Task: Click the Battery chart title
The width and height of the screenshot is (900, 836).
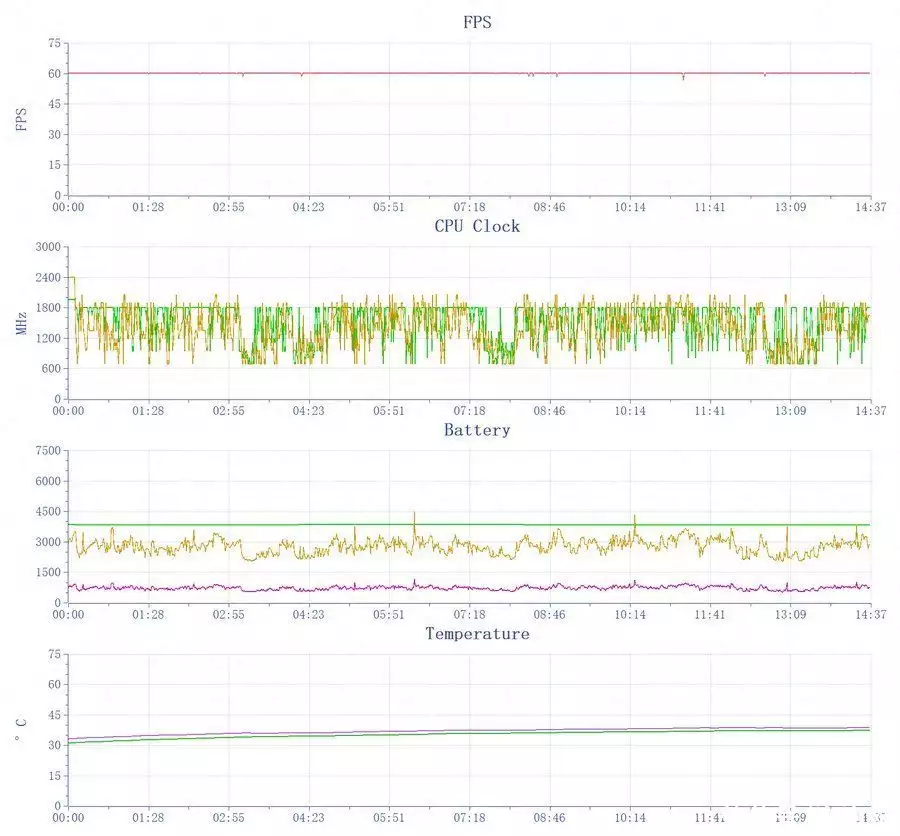Action: point(477,430)
